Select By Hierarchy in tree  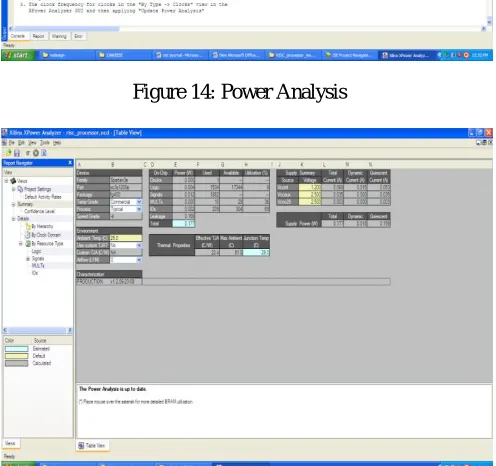(42, 226)
